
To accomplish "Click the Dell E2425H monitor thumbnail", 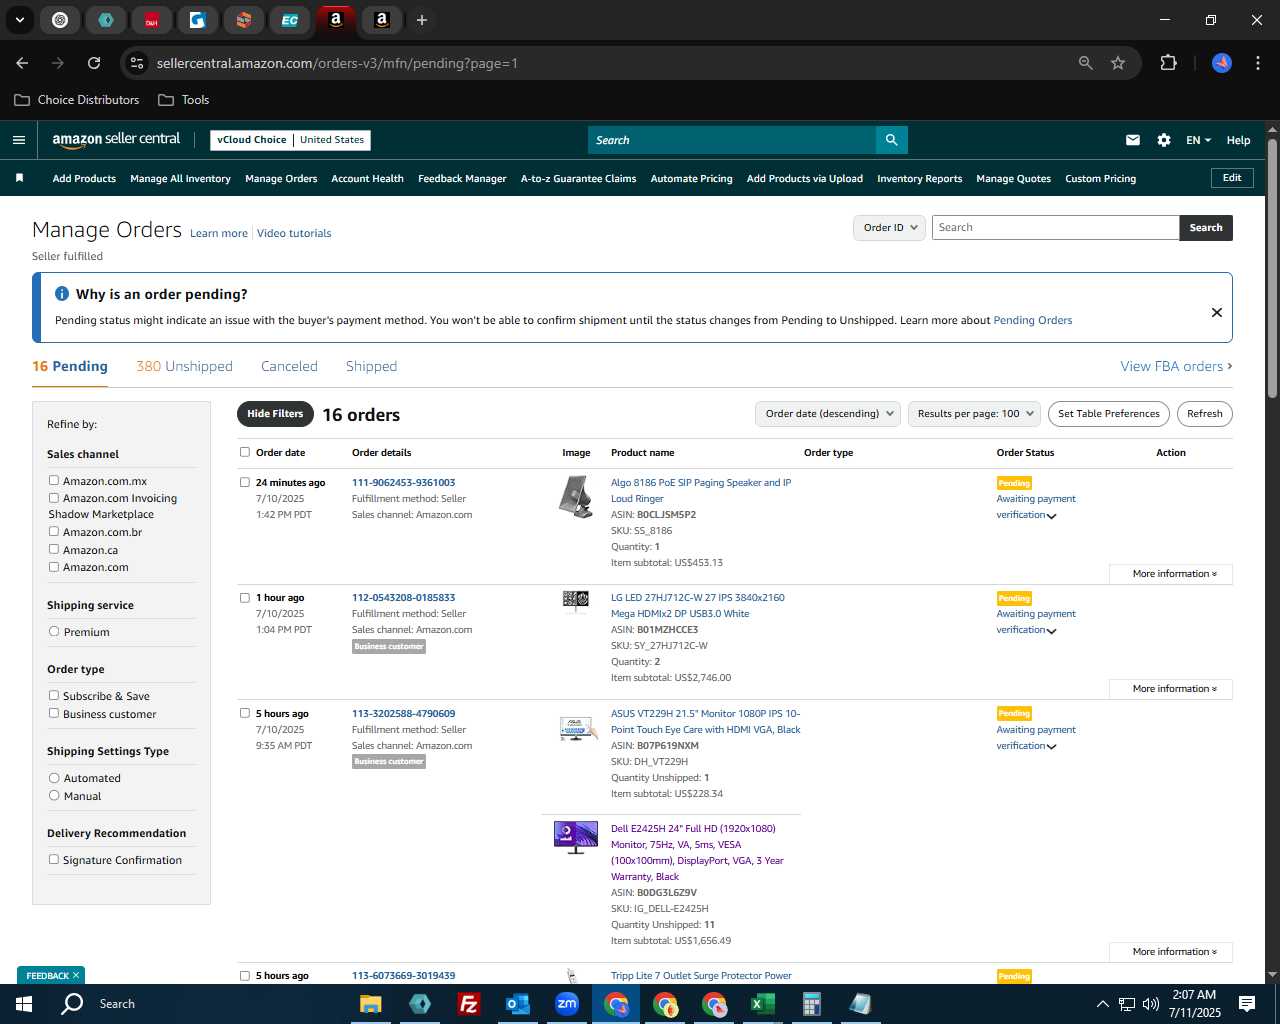I will 576,837.
